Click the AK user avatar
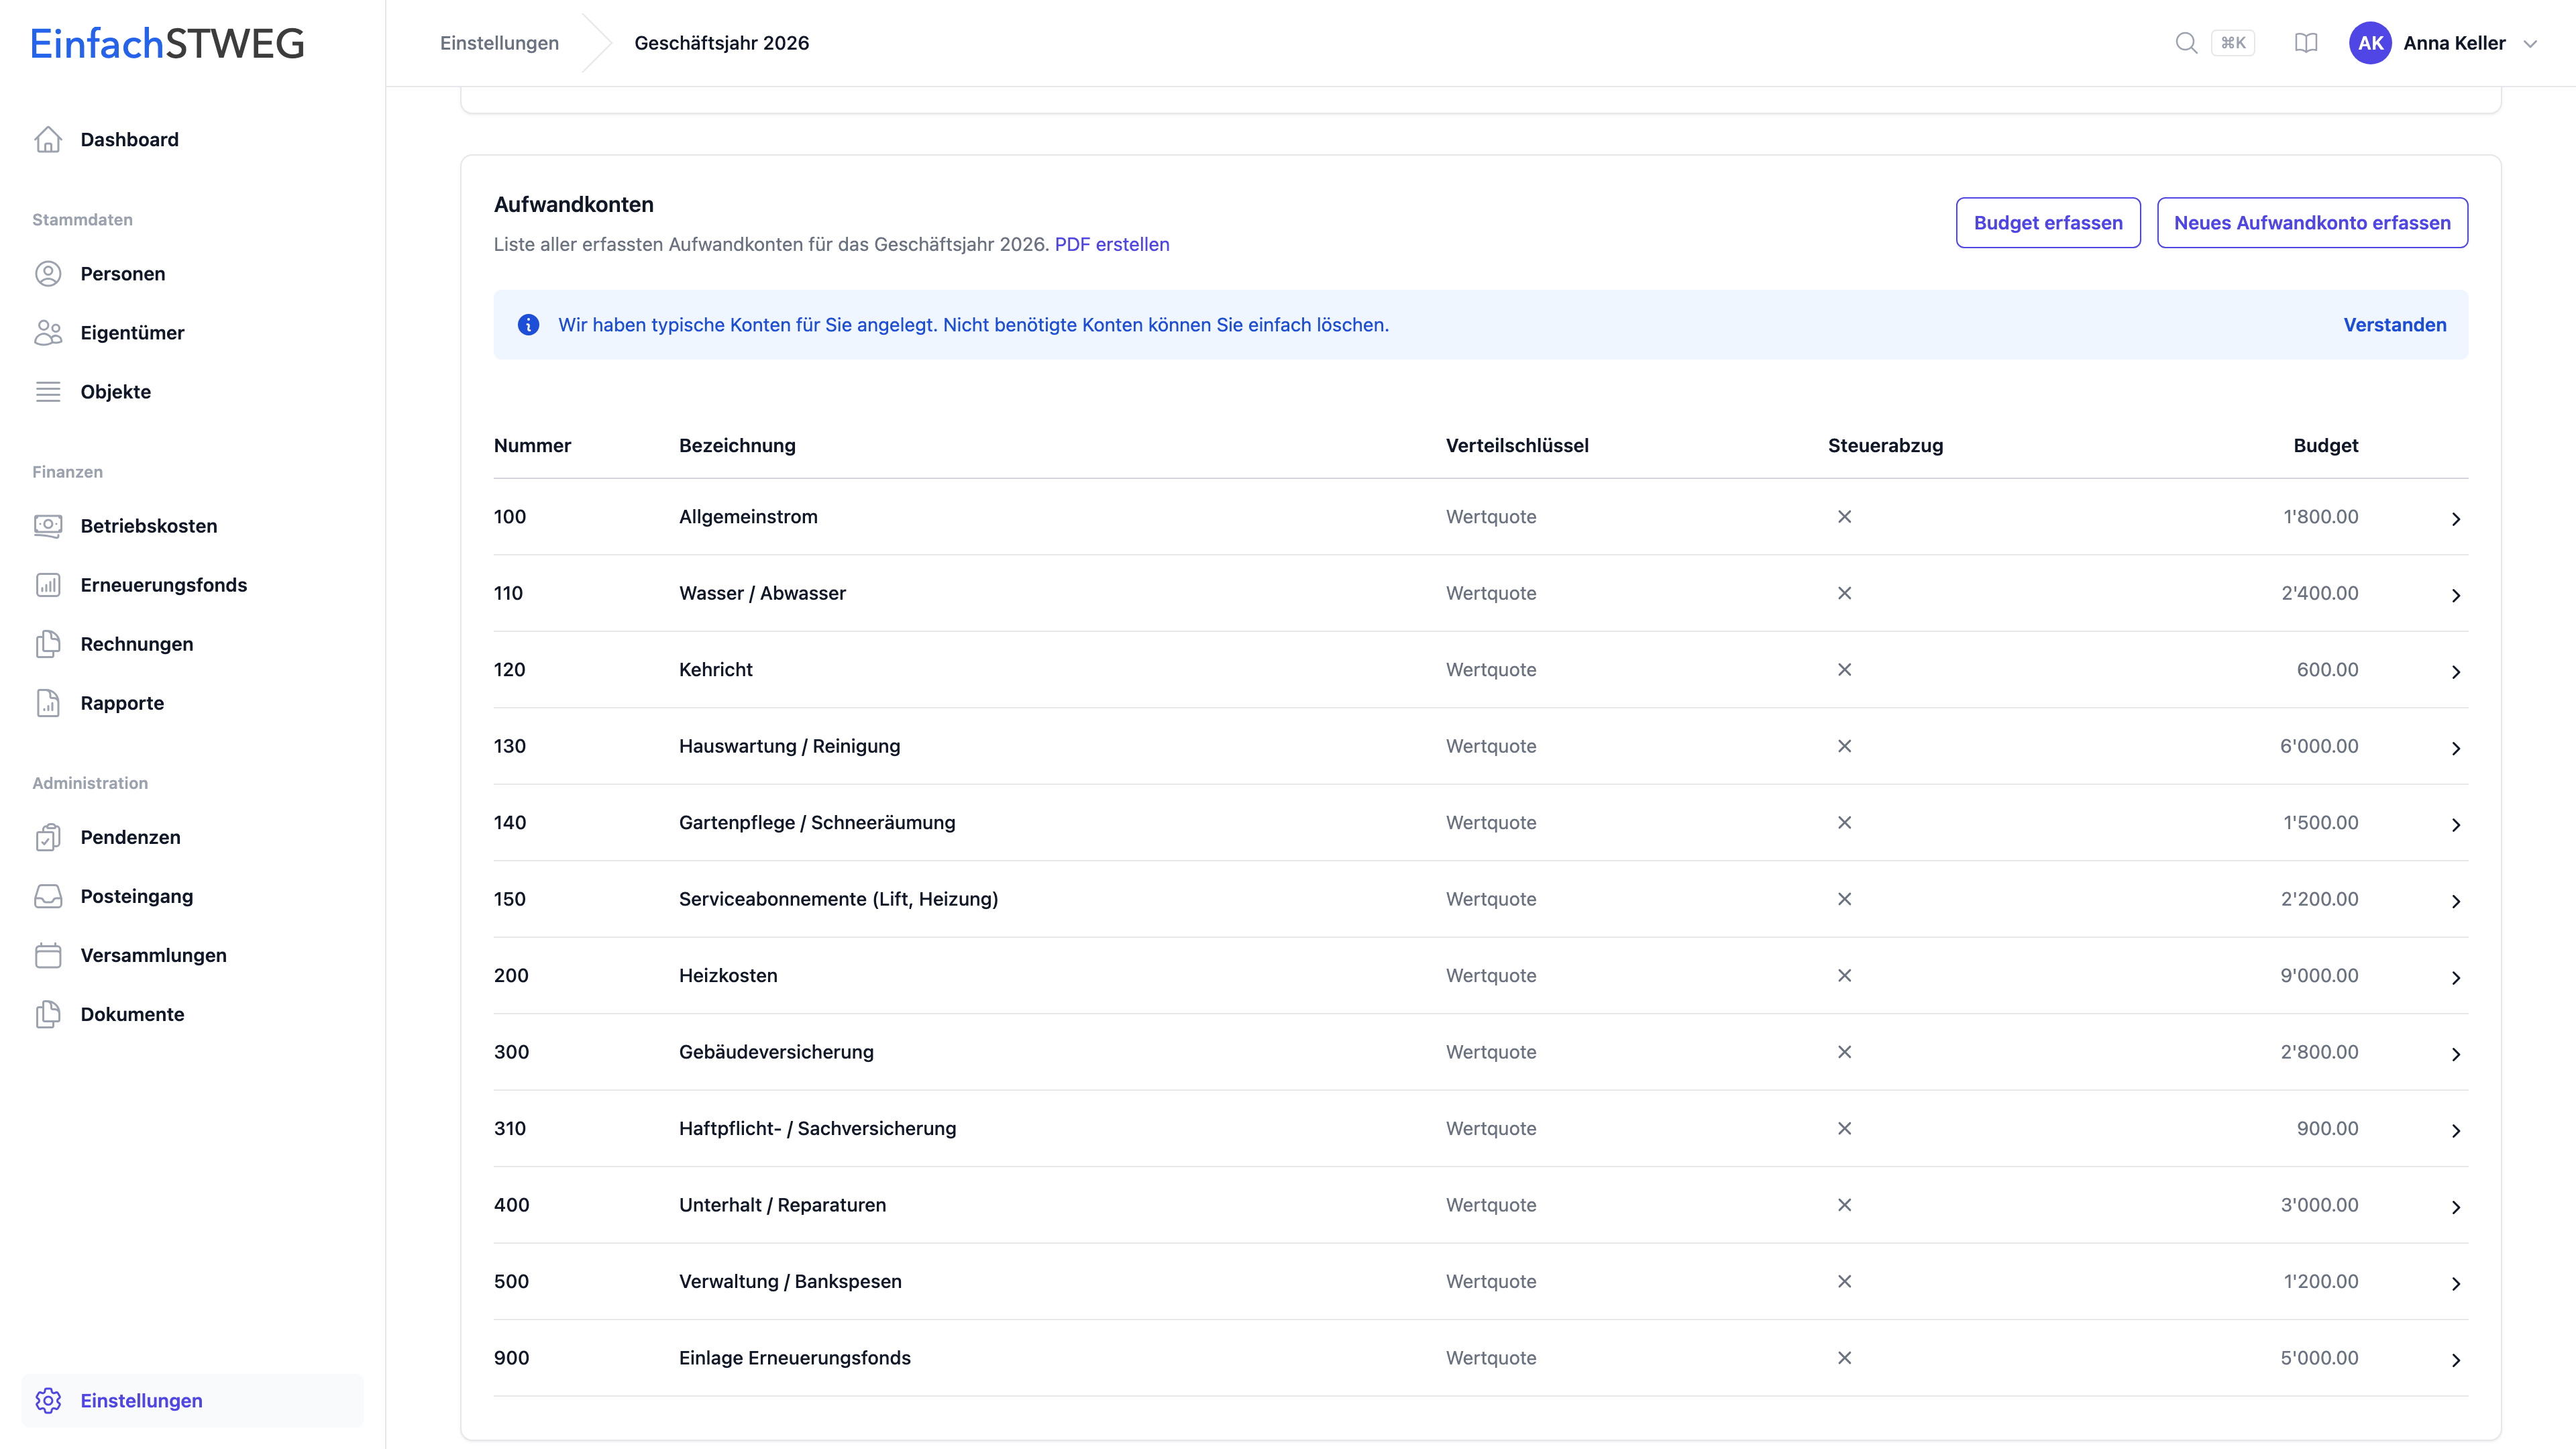 (x=2370, y=43)
